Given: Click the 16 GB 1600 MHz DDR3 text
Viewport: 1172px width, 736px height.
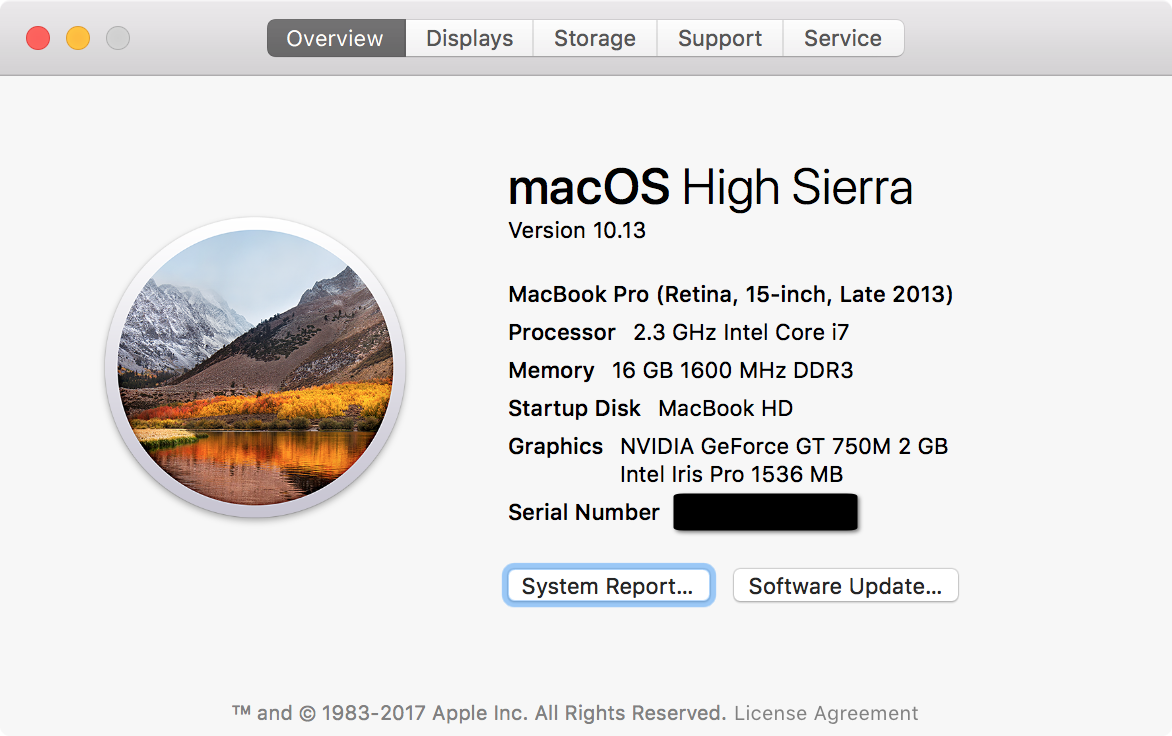Looking at the screenshot, I should (732, 370).
